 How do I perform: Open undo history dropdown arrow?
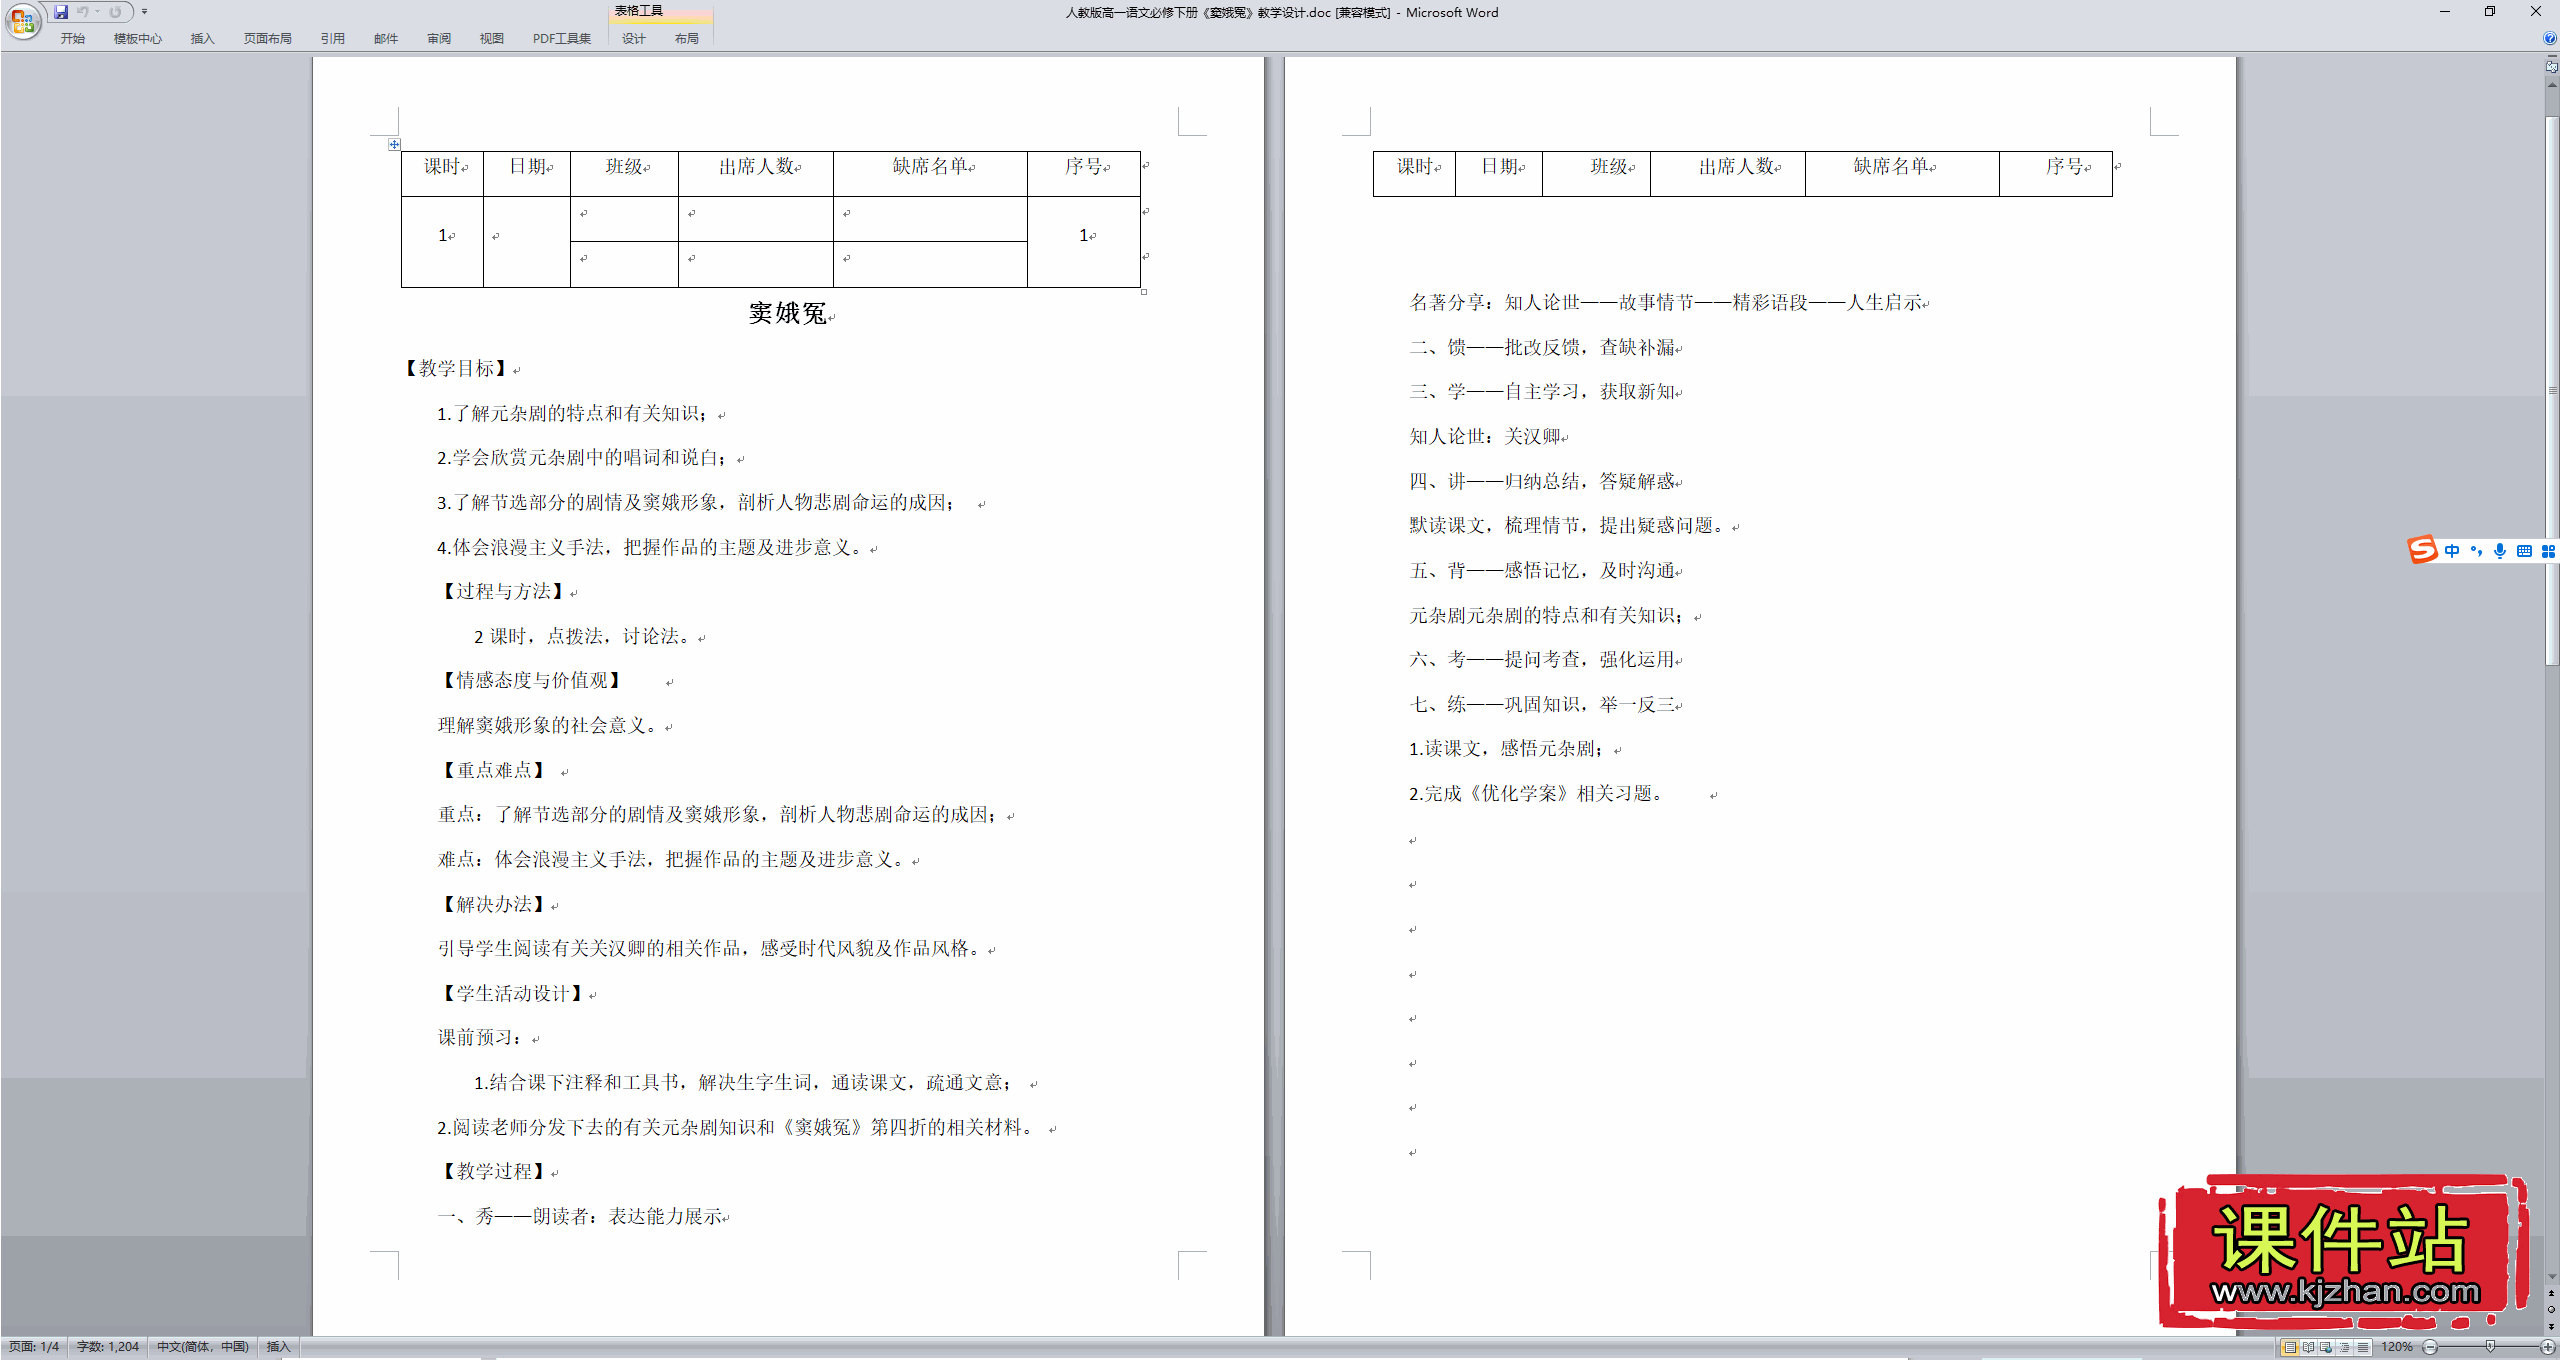[x=98, y=12]
